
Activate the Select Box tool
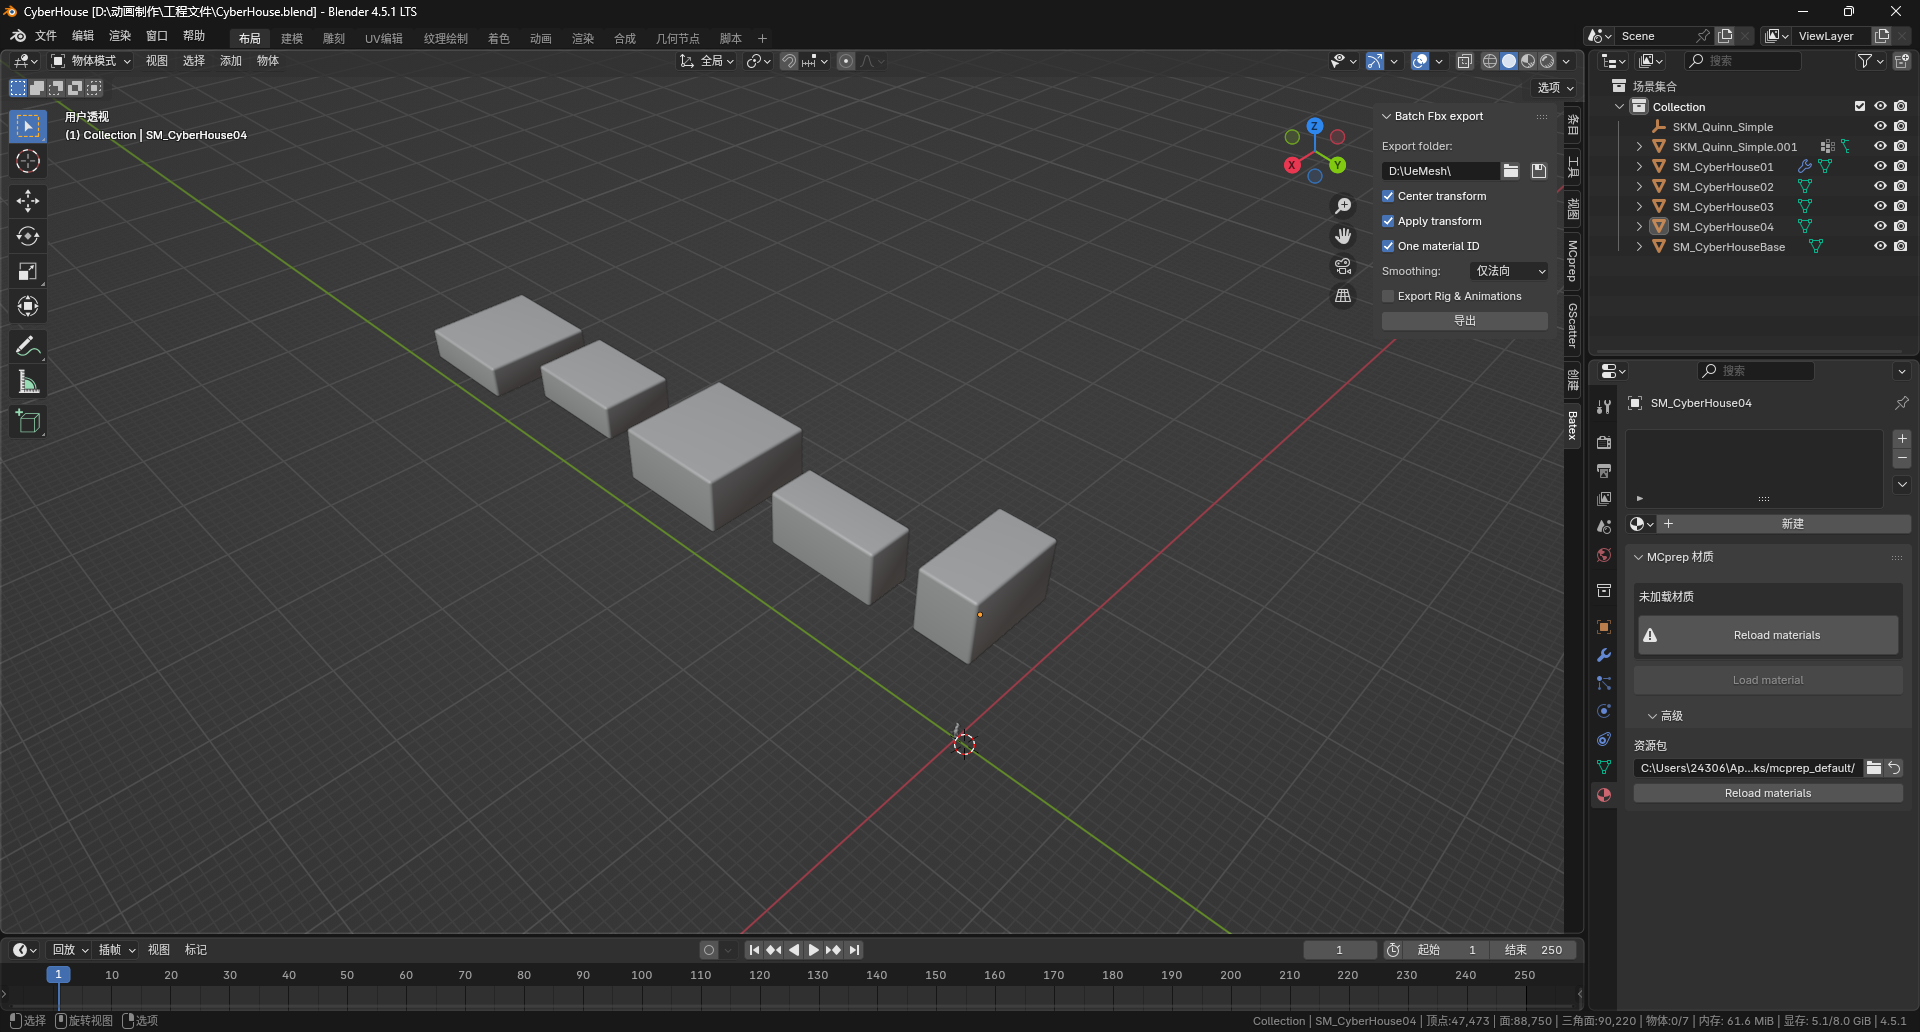28,126
